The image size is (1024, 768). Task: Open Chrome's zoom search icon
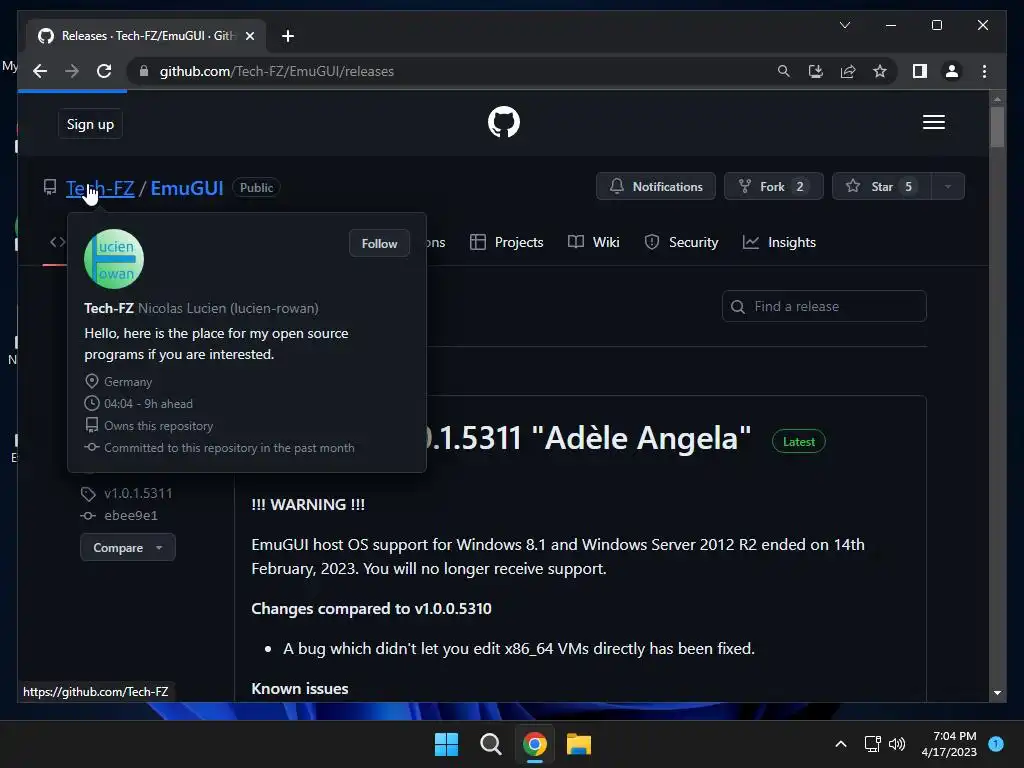point(784,71)
